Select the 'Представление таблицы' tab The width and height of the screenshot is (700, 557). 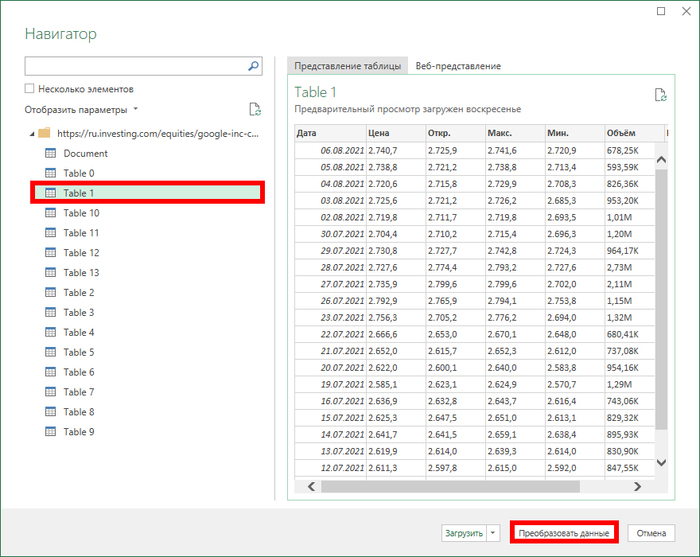348,66
